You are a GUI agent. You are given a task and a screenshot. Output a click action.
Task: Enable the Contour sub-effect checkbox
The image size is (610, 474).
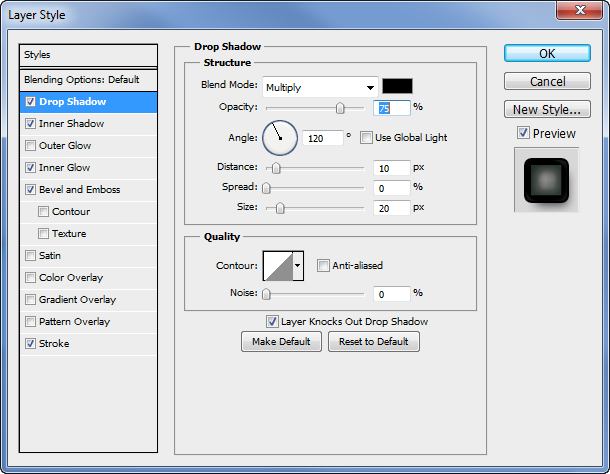pyautogui.click(x=43, y=212)
